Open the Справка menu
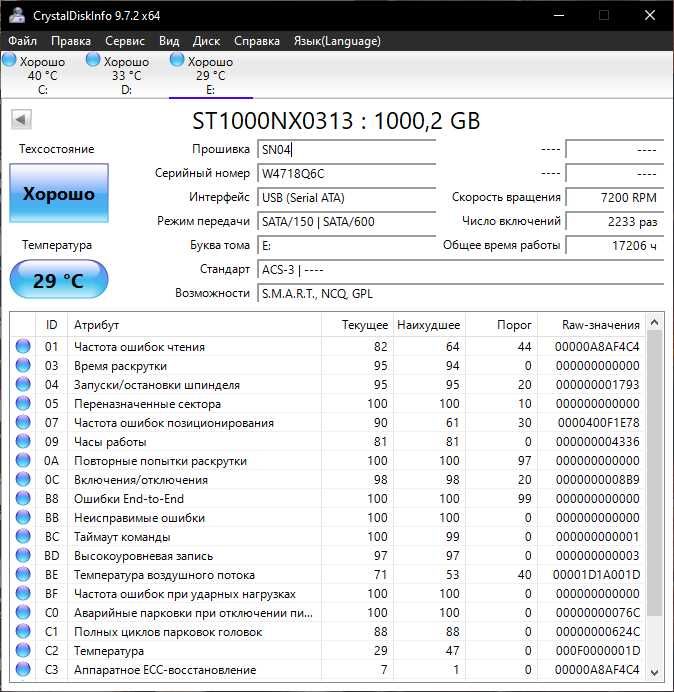Screen dimensions: 674x692 256,41
